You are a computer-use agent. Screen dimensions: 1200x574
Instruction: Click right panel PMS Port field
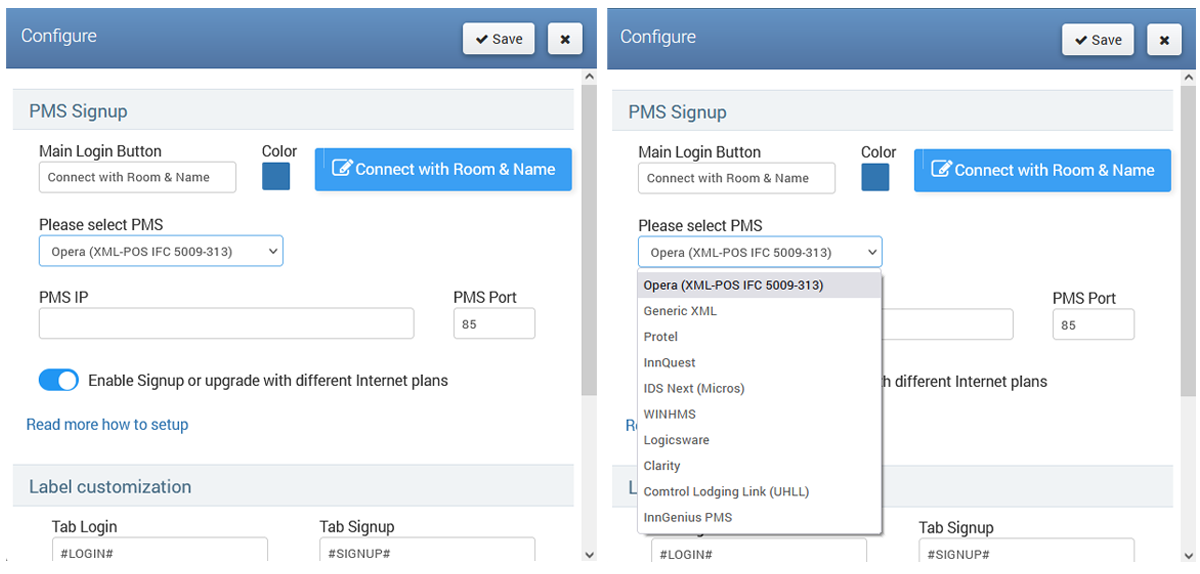click(x=1093, y=325)
